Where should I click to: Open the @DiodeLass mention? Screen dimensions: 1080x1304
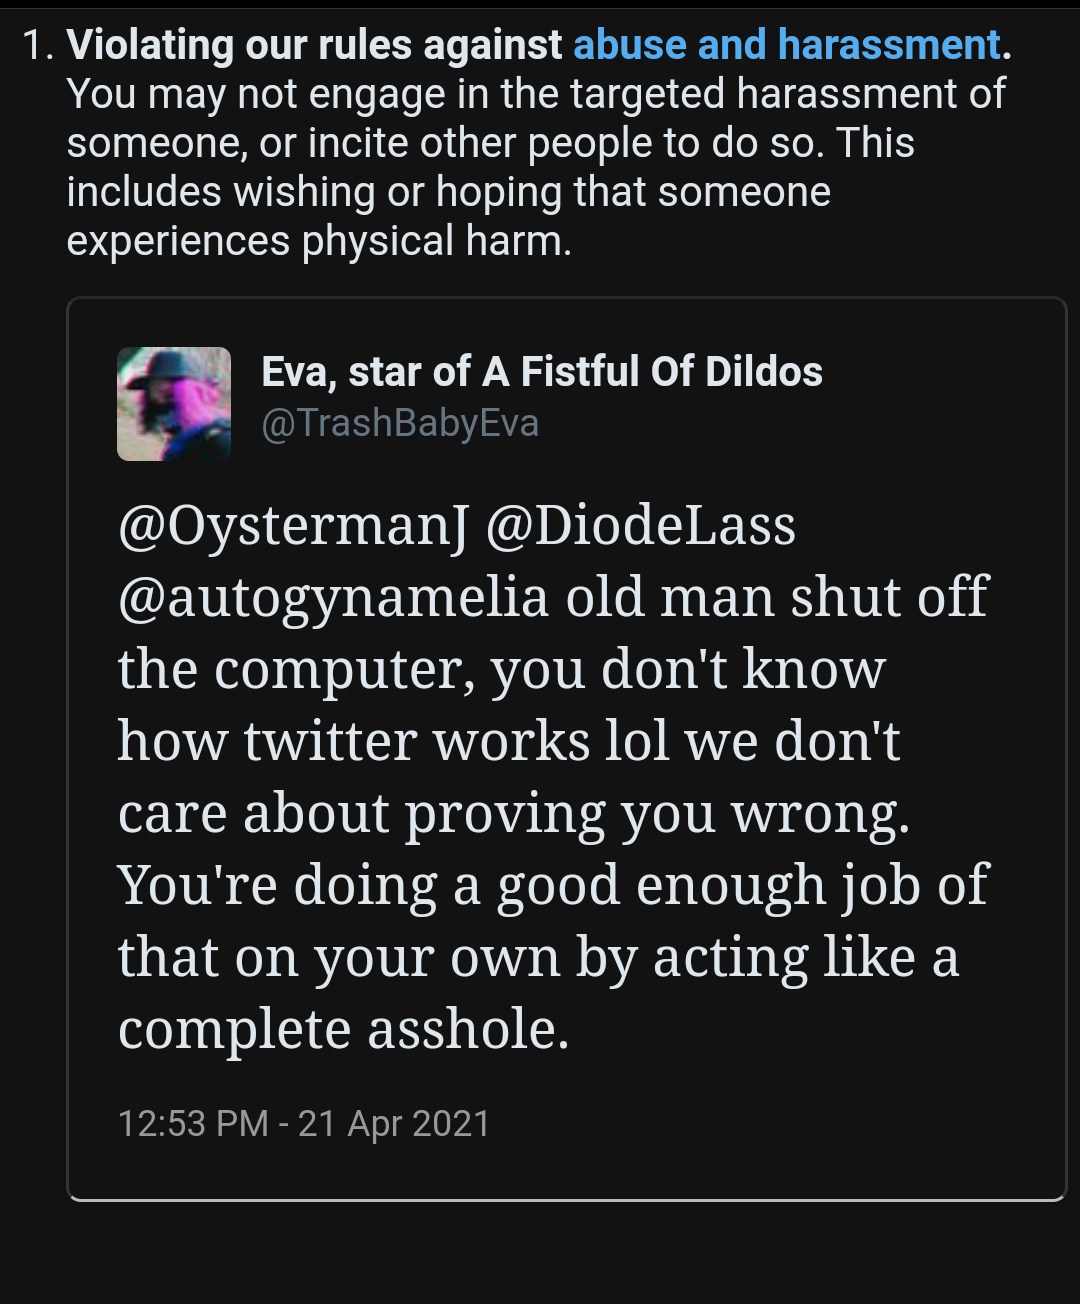point(641,527)
